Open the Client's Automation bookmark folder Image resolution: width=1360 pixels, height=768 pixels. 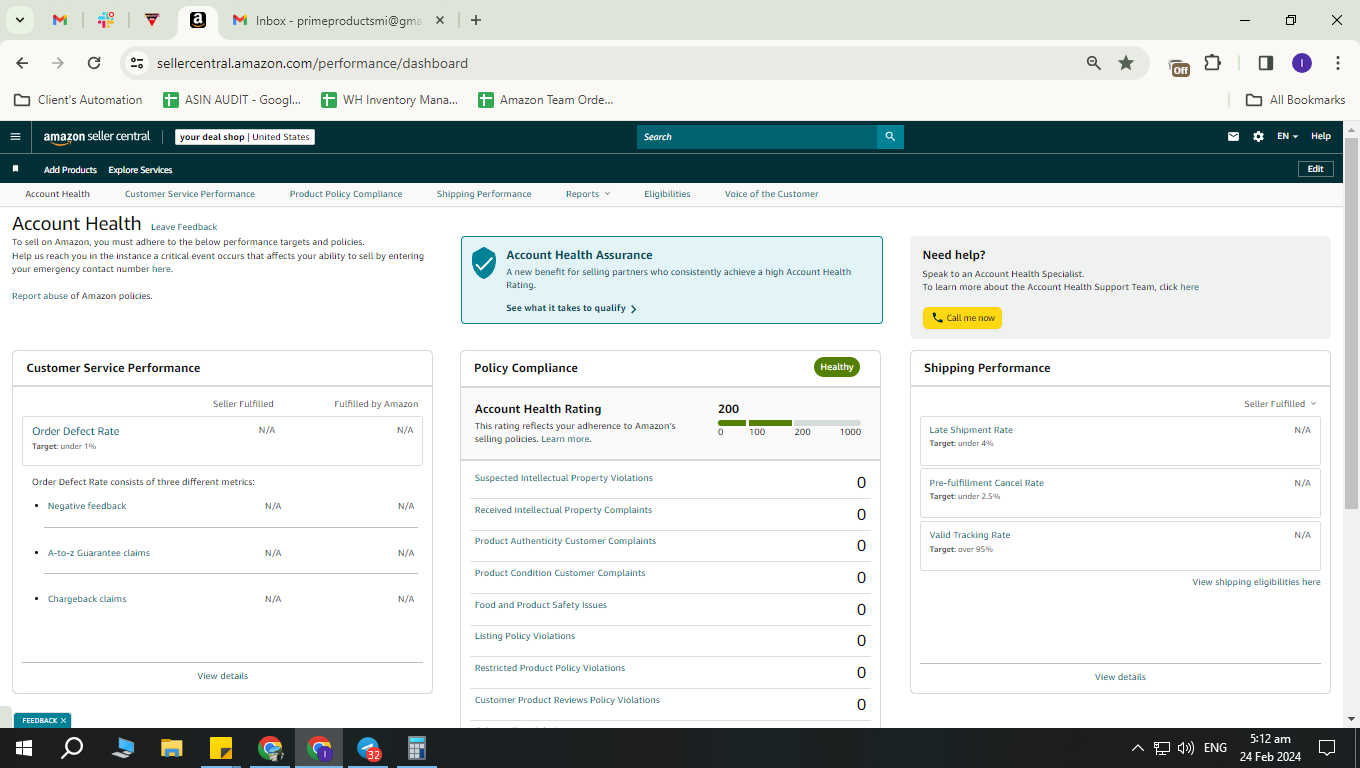(x=78, y=100)
